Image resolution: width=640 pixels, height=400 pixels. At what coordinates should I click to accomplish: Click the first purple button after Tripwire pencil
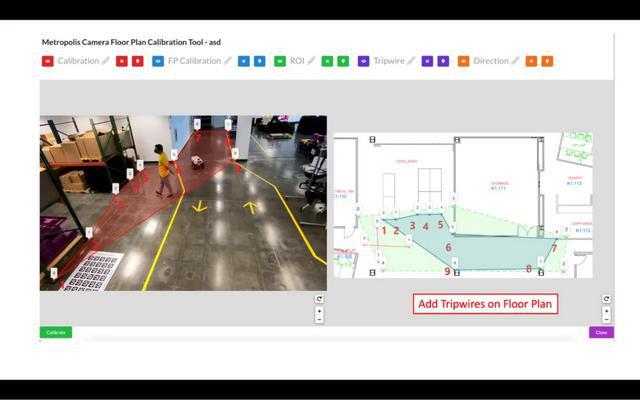pyautogui.click(x=427, y=61)
